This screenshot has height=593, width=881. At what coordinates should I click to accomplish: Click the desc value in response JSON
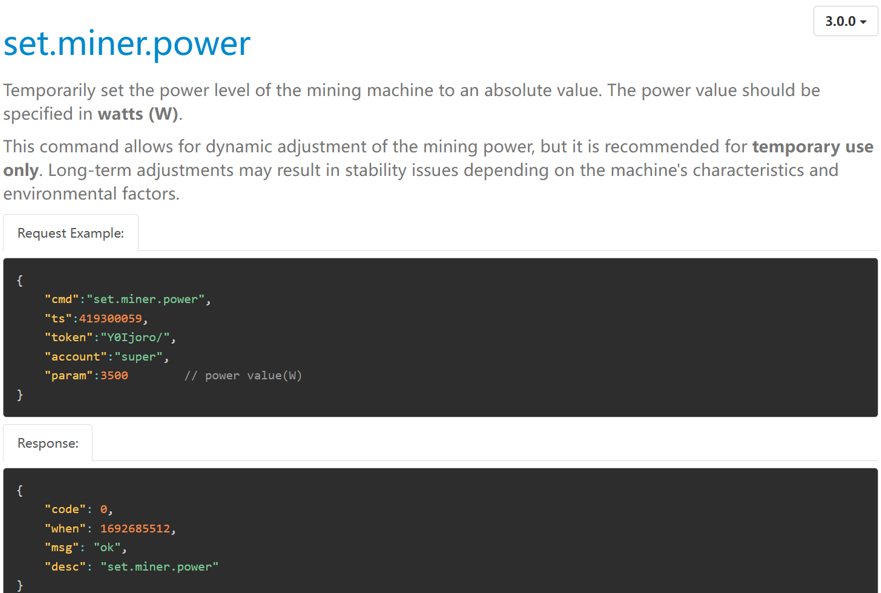point(160,567)
